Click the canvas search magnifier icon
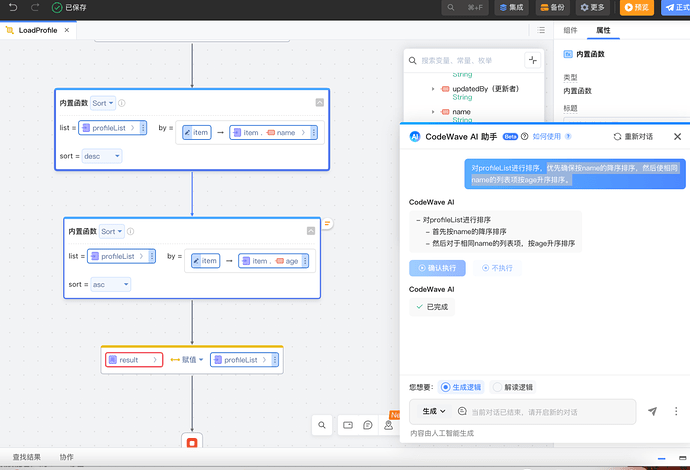Screen dimensions: 690x470 [x=322, y=425]
